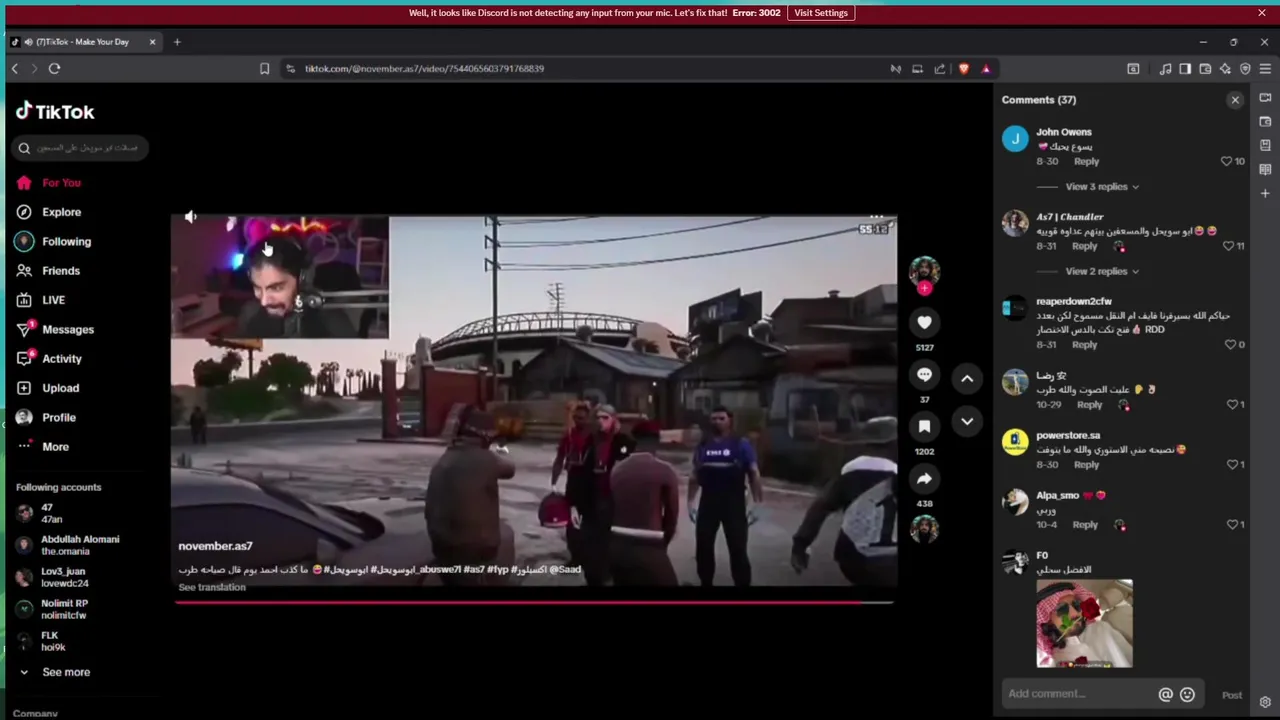
Task: Click the TikTok search field
Action: [x=82, y=148]
